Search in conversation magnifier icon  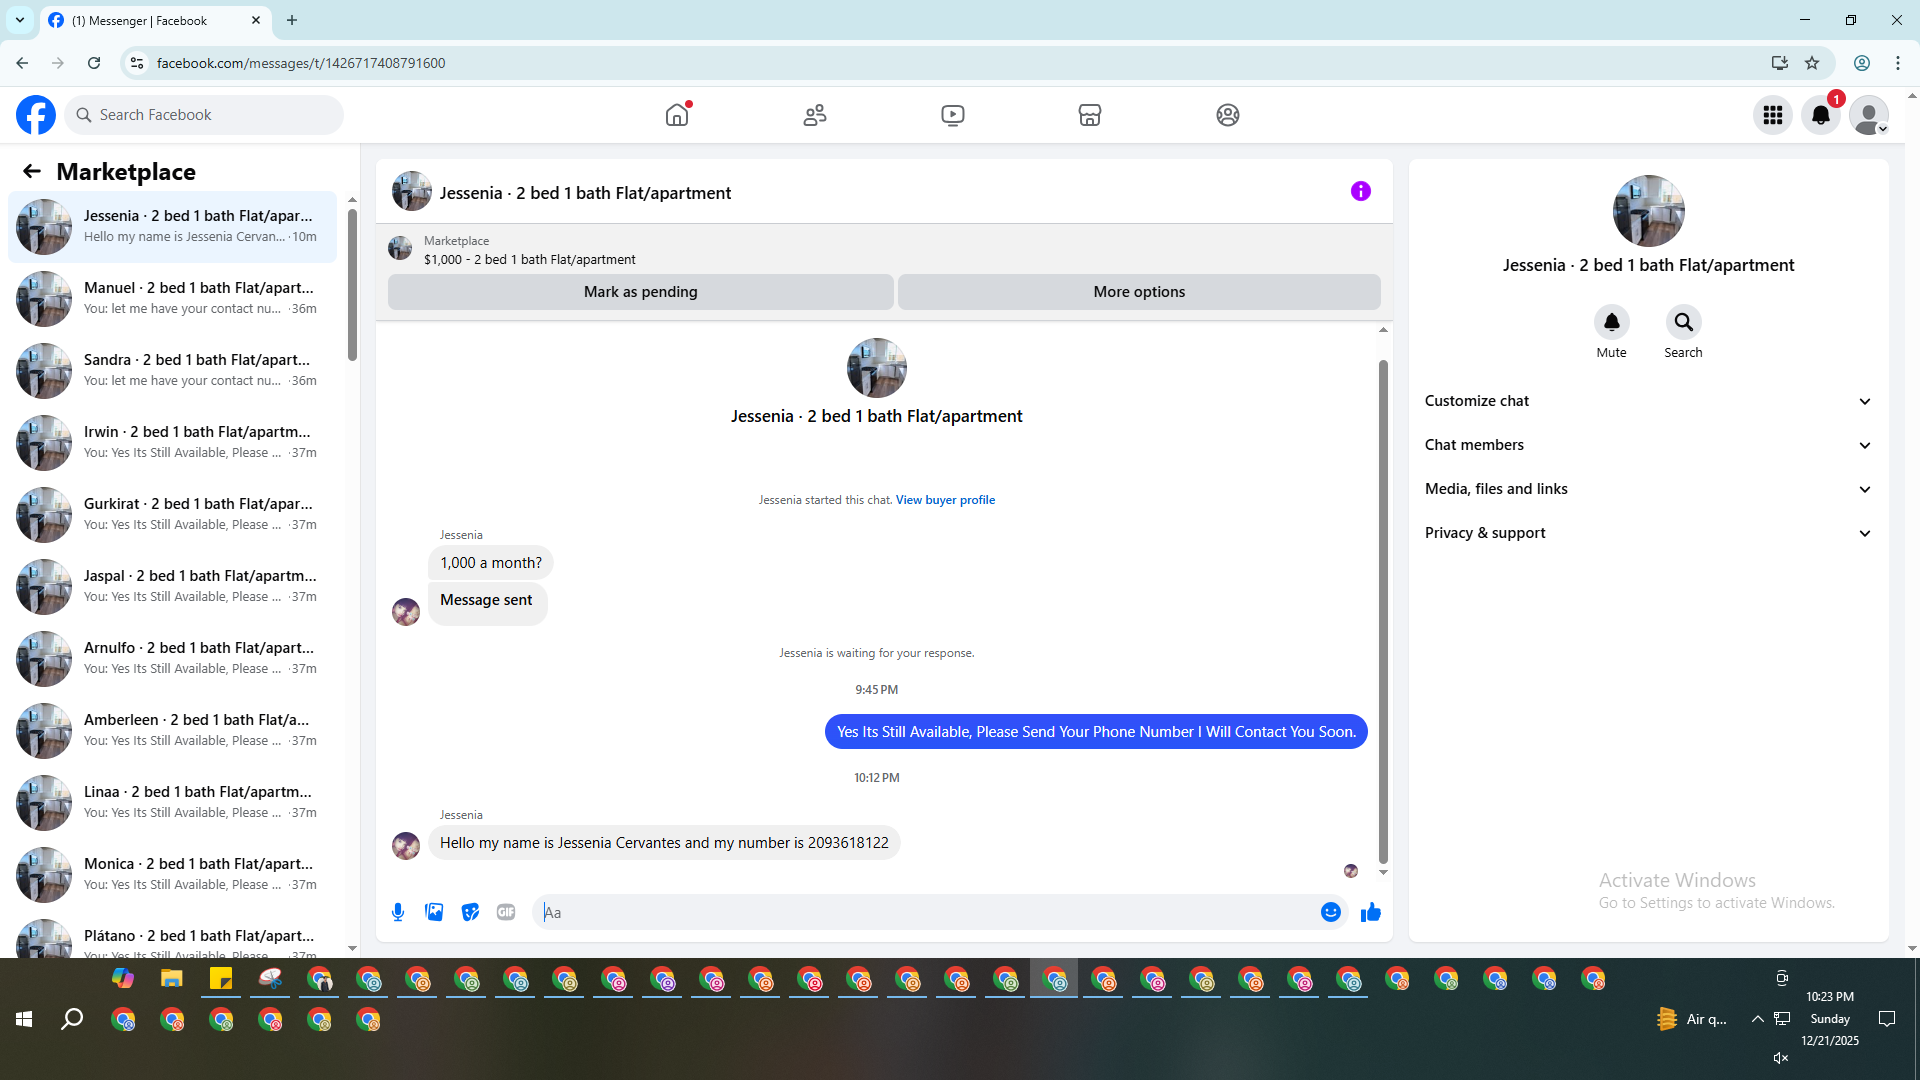tap(1684, 322)
